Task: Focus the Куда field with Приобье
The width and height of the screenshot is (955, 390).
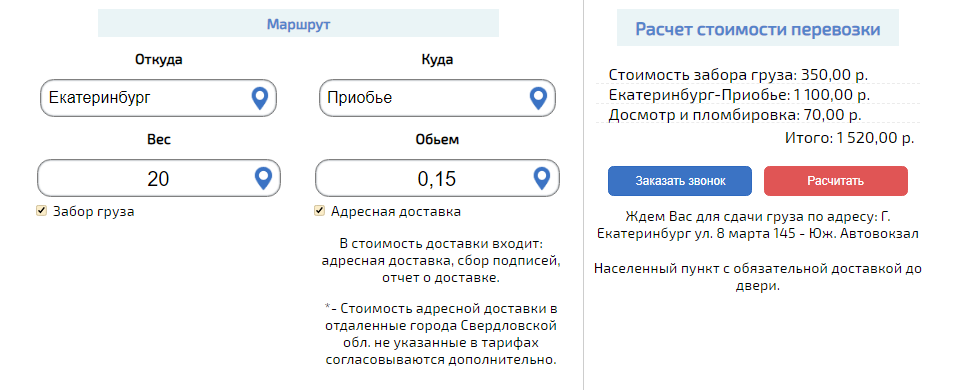Action: pos(437,98)
